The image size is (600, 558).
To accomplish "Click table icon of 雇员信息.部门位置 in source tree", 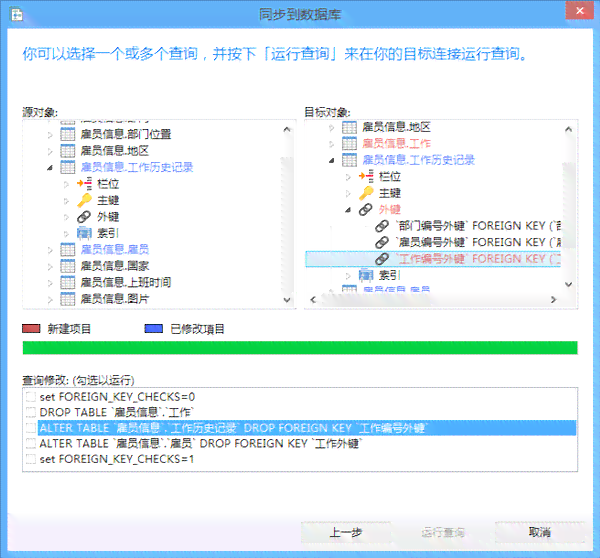I will 68,134.
